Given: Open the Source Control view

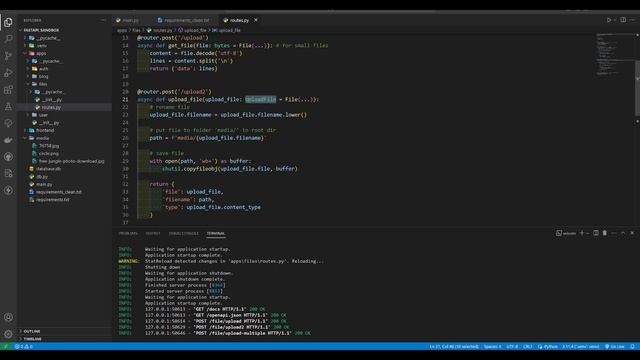Looking at the screenshot, I should (8, 56).
